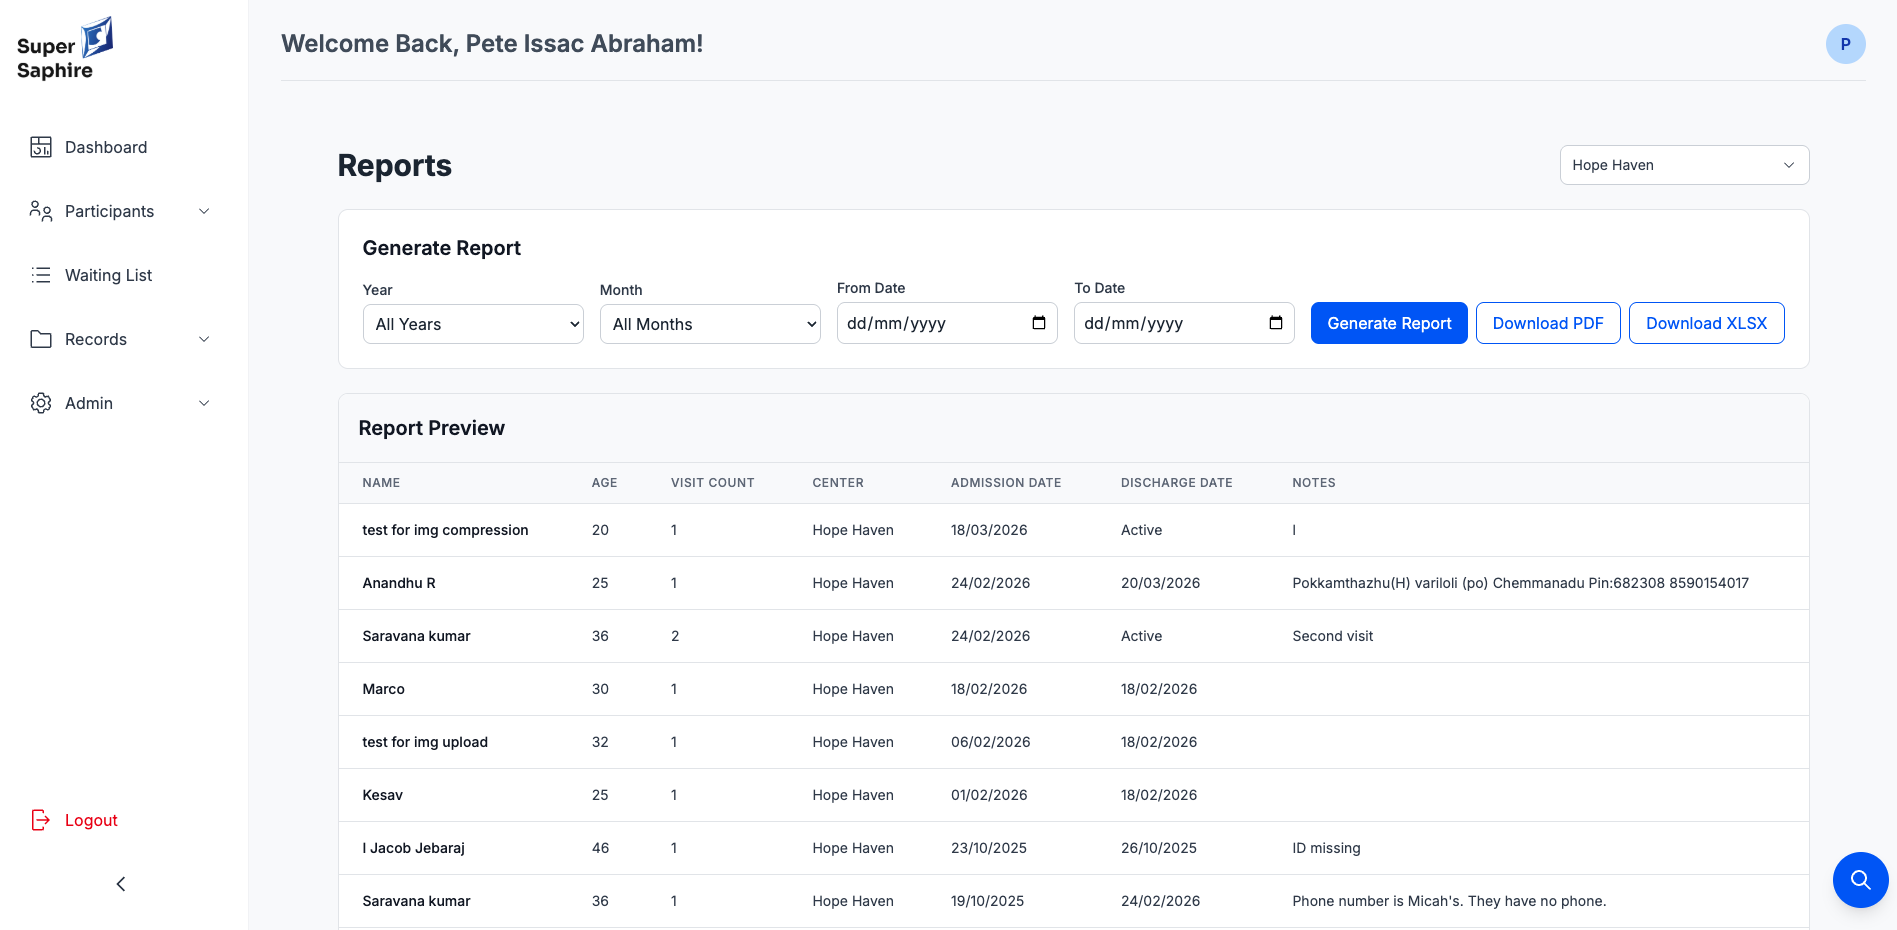Screen dimensions: 1897x930
Task: Go to the Waiting List page
Action: (108, 275)
